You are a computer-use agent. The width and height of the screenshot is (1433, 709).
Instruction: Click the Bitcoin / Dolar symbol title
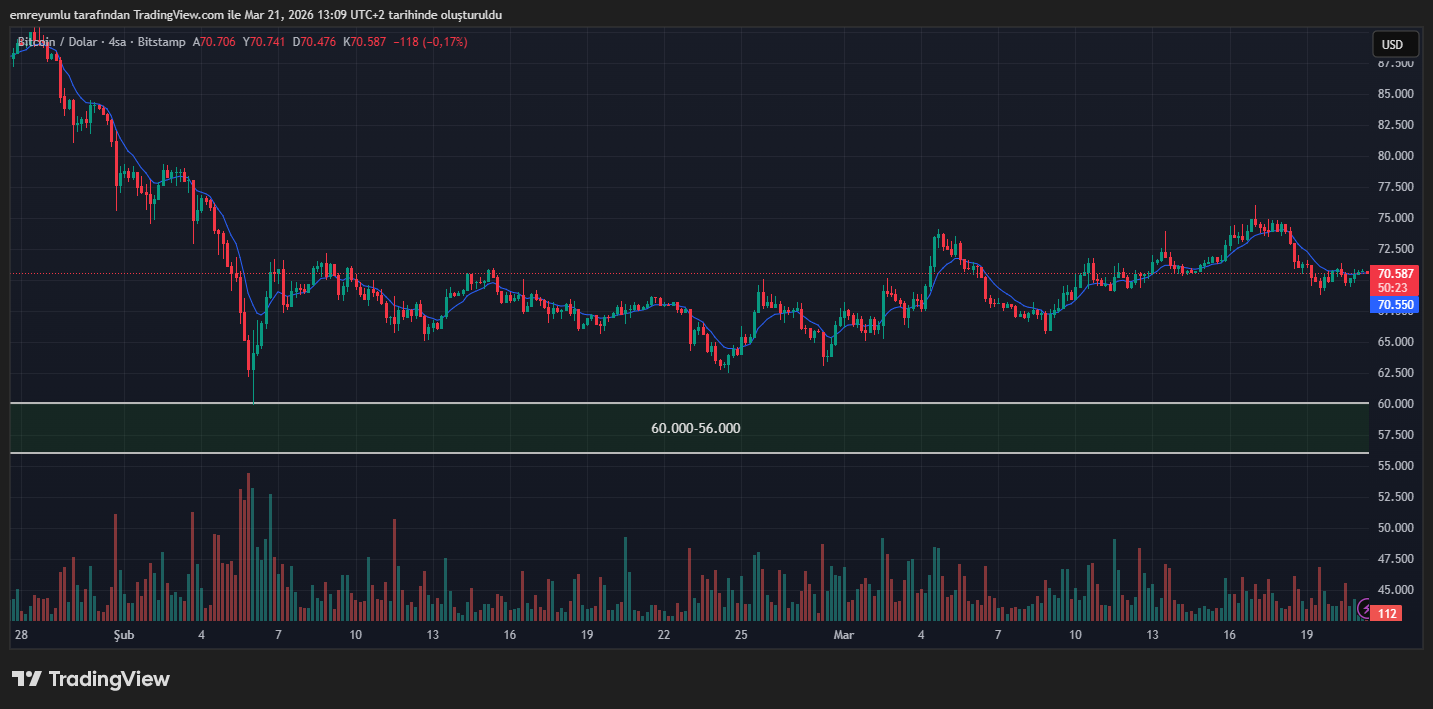(59, 42)
